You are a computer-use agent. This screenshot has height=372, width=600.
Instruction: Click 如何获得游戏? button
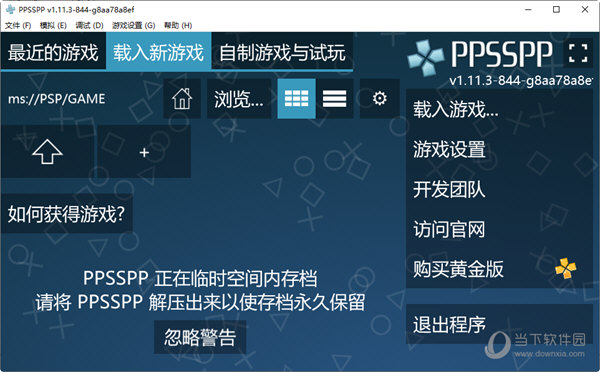click(67, 214)
